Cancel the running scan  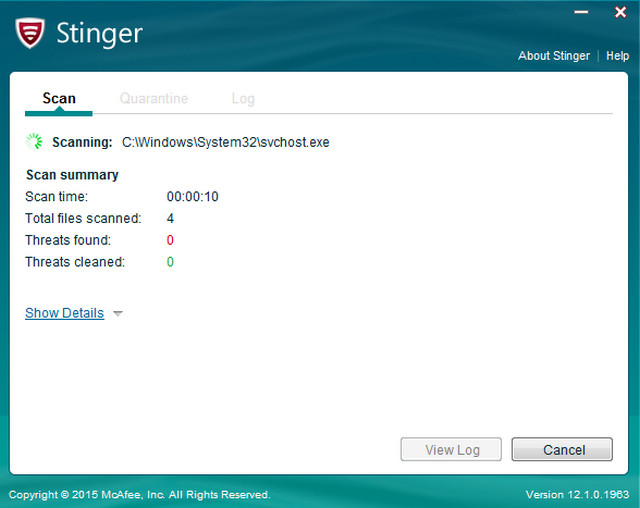[x=562, y=449]
